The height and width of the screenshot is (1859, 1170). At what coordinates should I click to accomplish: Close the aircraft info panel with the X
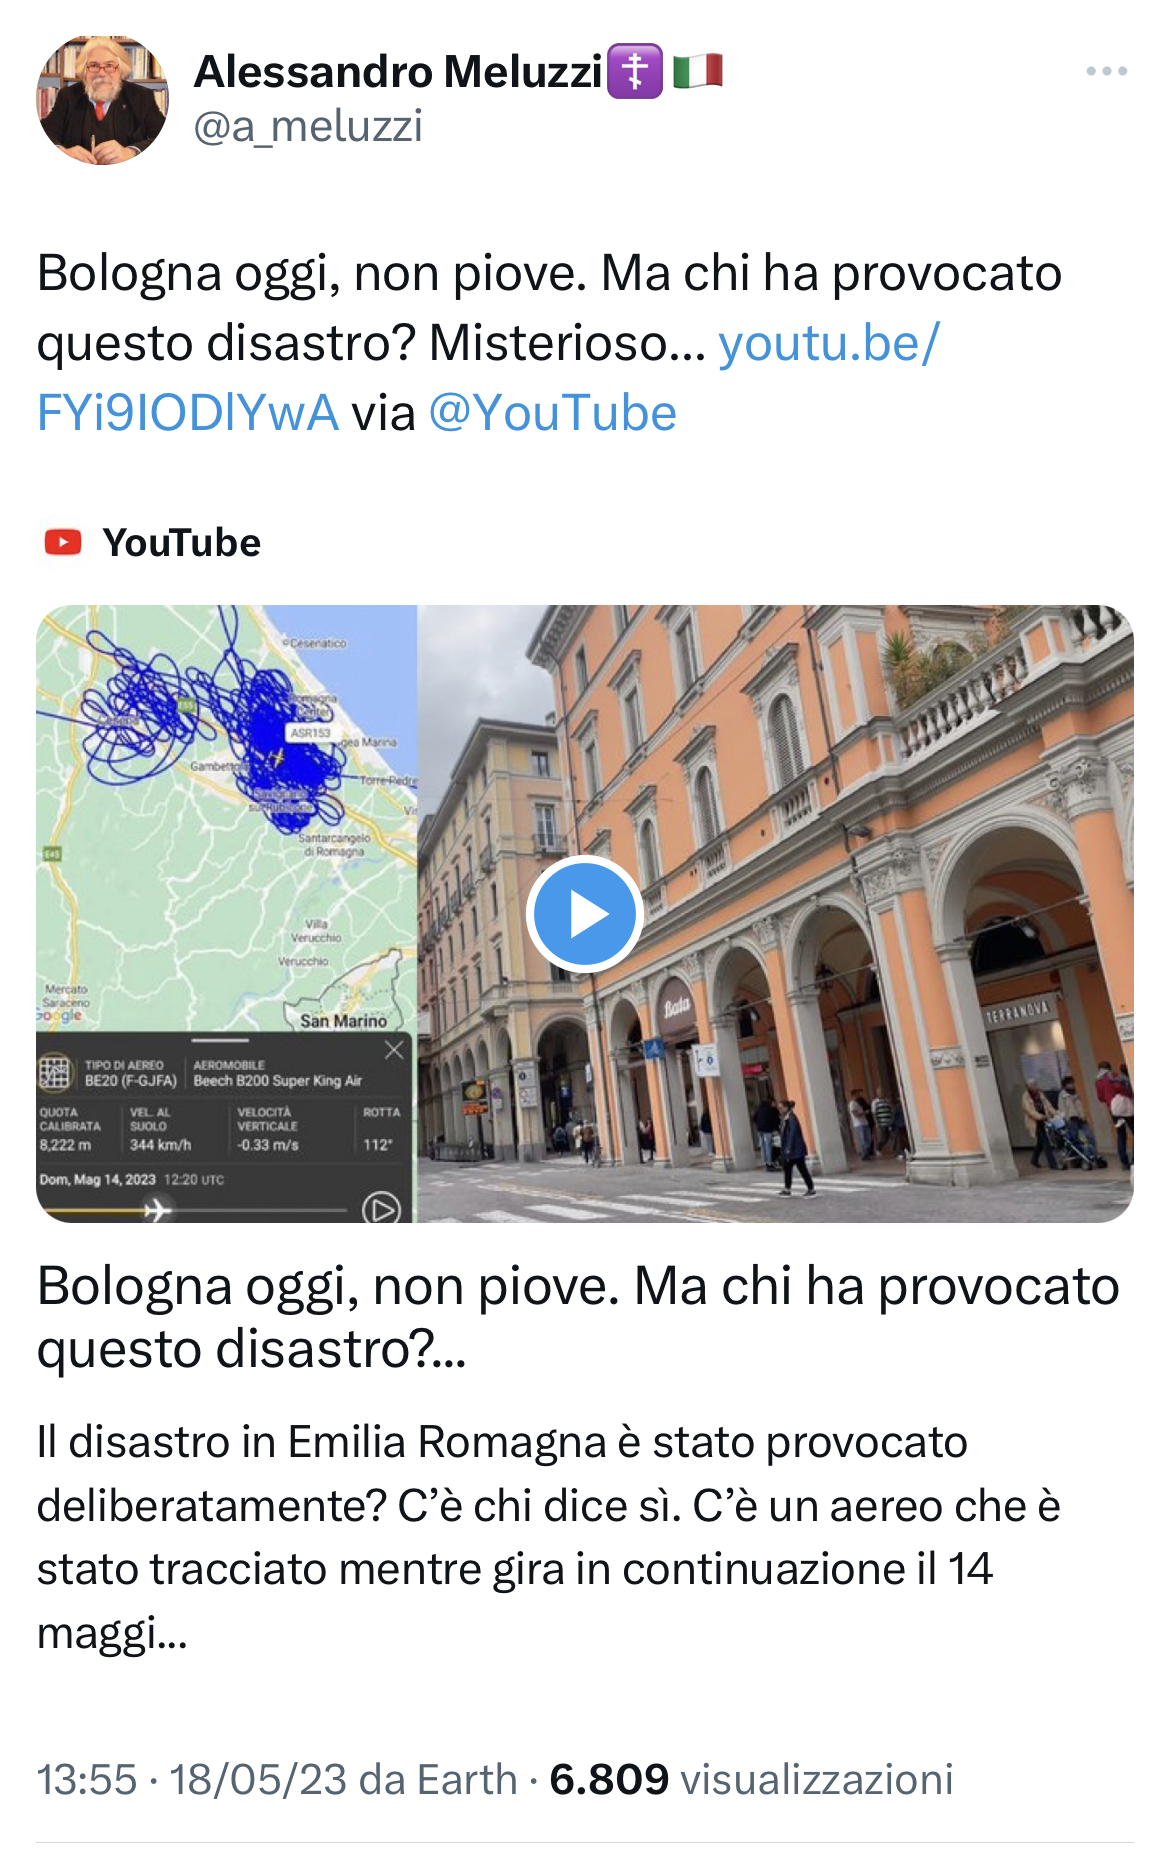click(394, 1050)
